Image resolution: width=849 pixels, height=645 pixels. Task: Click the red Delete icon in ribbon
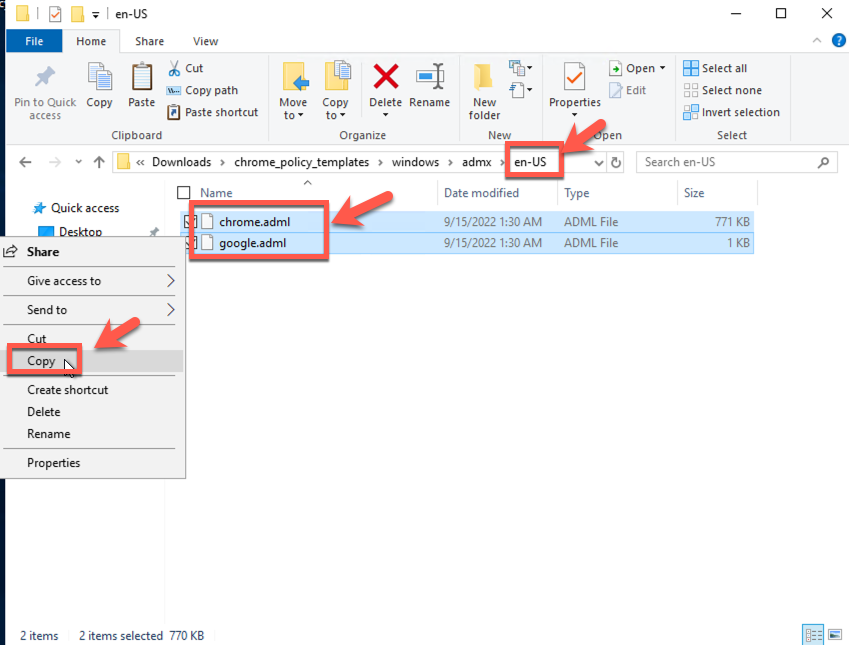pos(385,78)
